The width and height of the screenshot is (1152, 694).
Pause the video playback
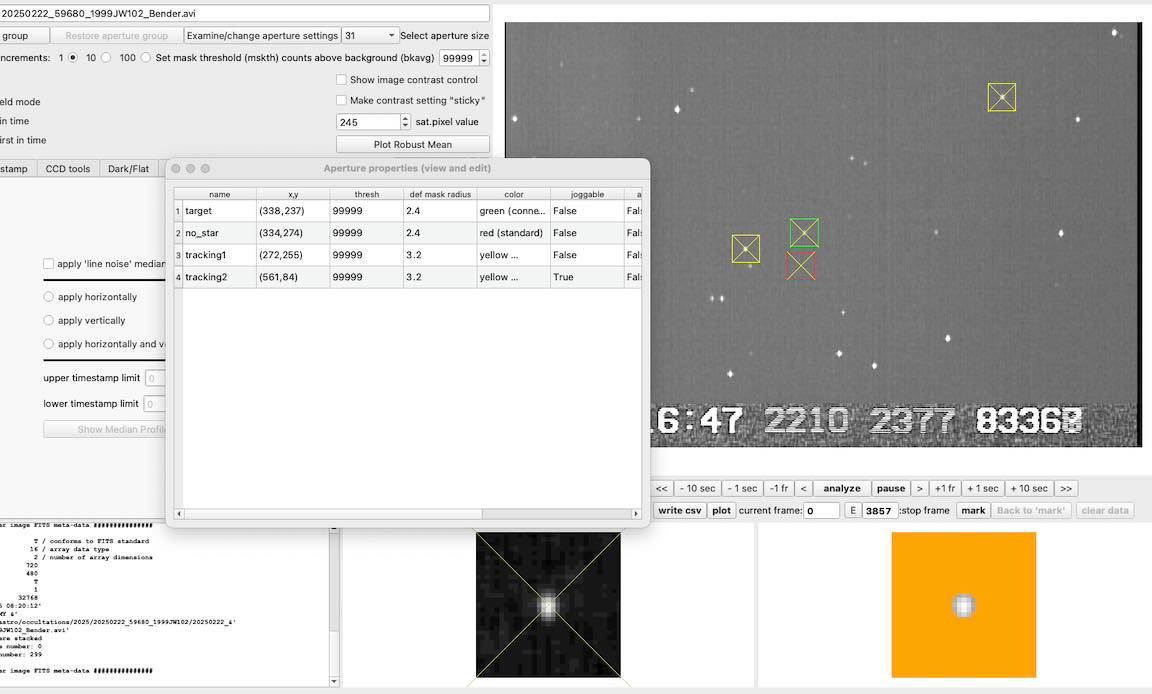(890, 488)
